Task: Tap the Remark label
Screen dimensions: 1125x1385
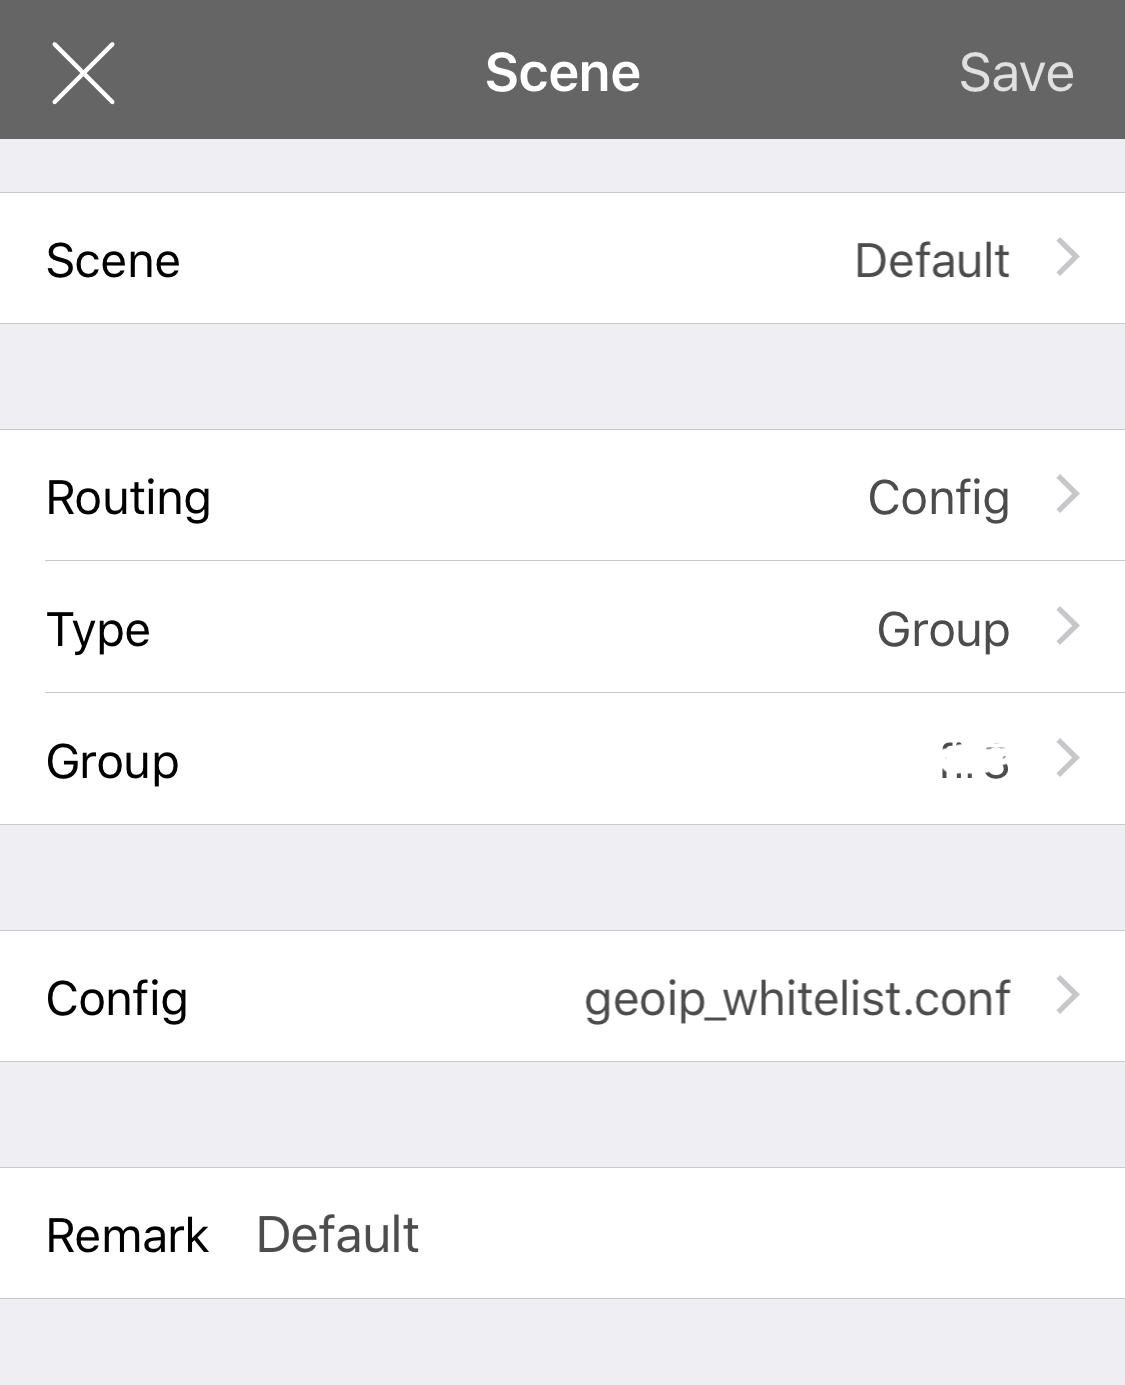Action: click(127, 1235)
